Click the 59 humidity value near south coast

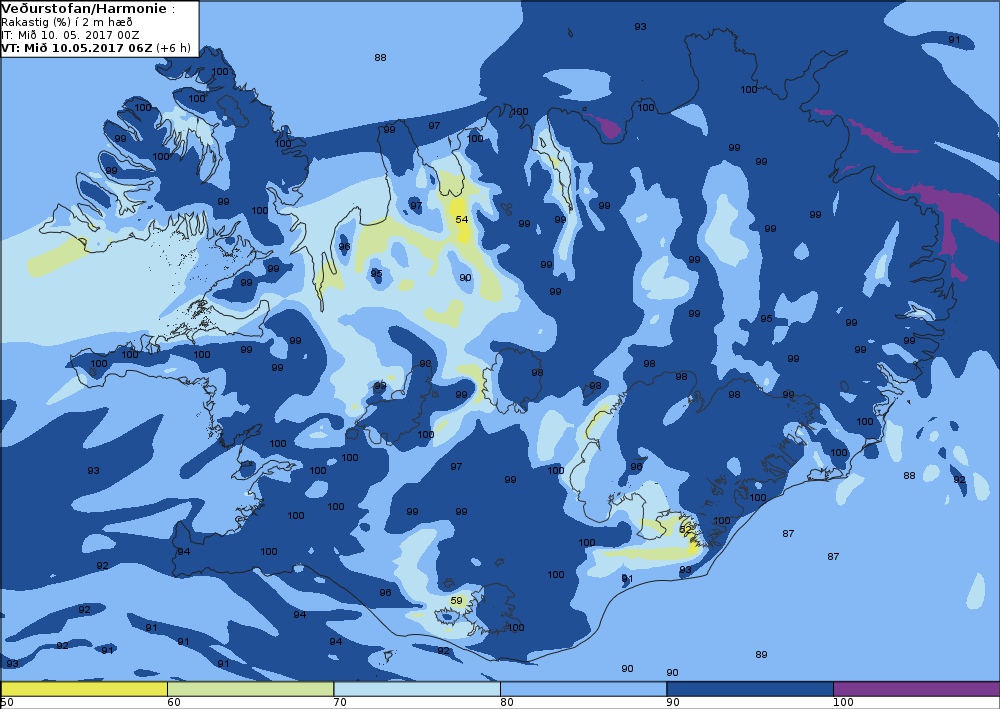pos(456,601)
